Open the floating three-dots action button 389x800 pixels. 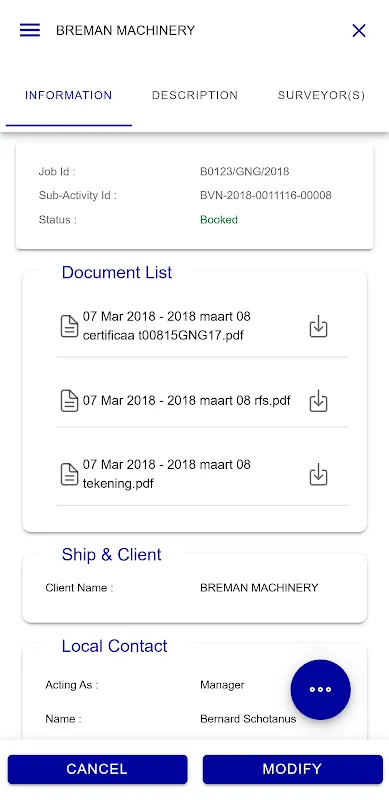(x=321, y=689)
